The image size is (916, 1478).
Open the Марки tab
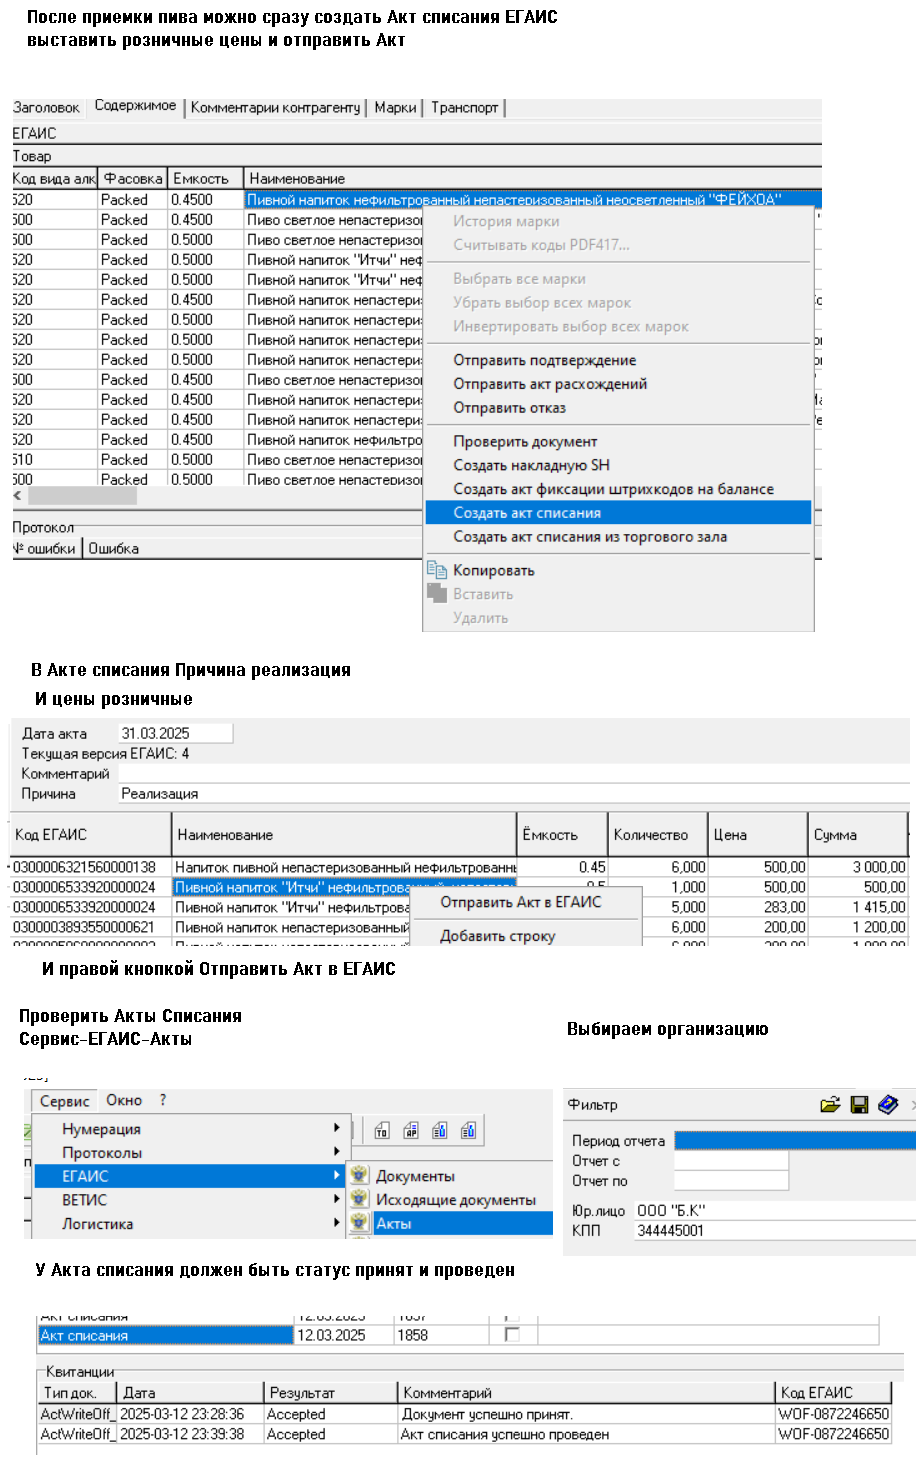pos(396,108)
